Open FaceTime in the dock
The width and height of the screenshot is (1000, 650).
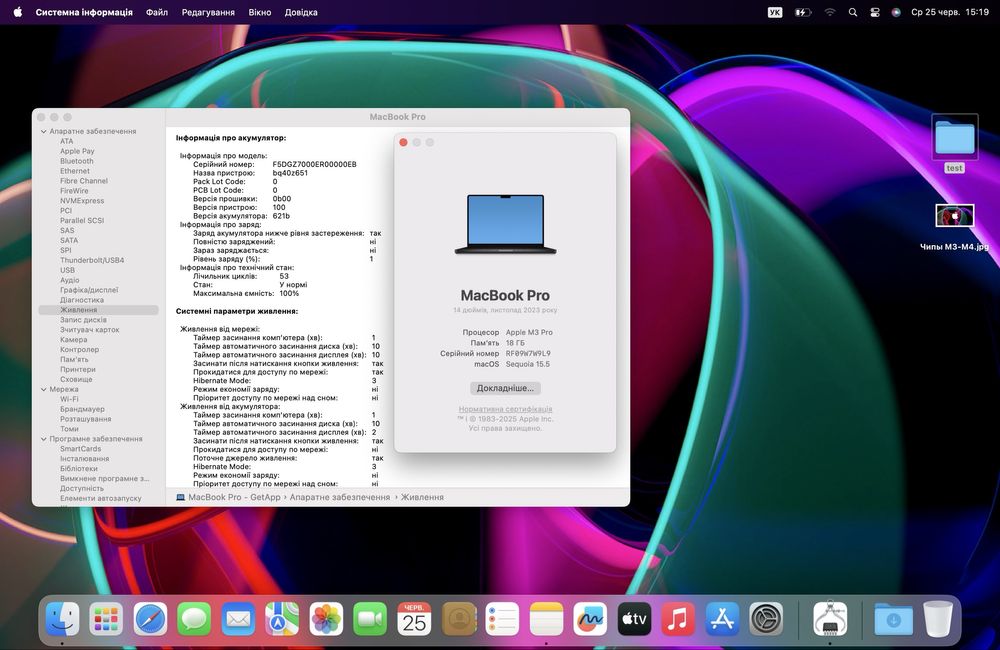(370, 618)
